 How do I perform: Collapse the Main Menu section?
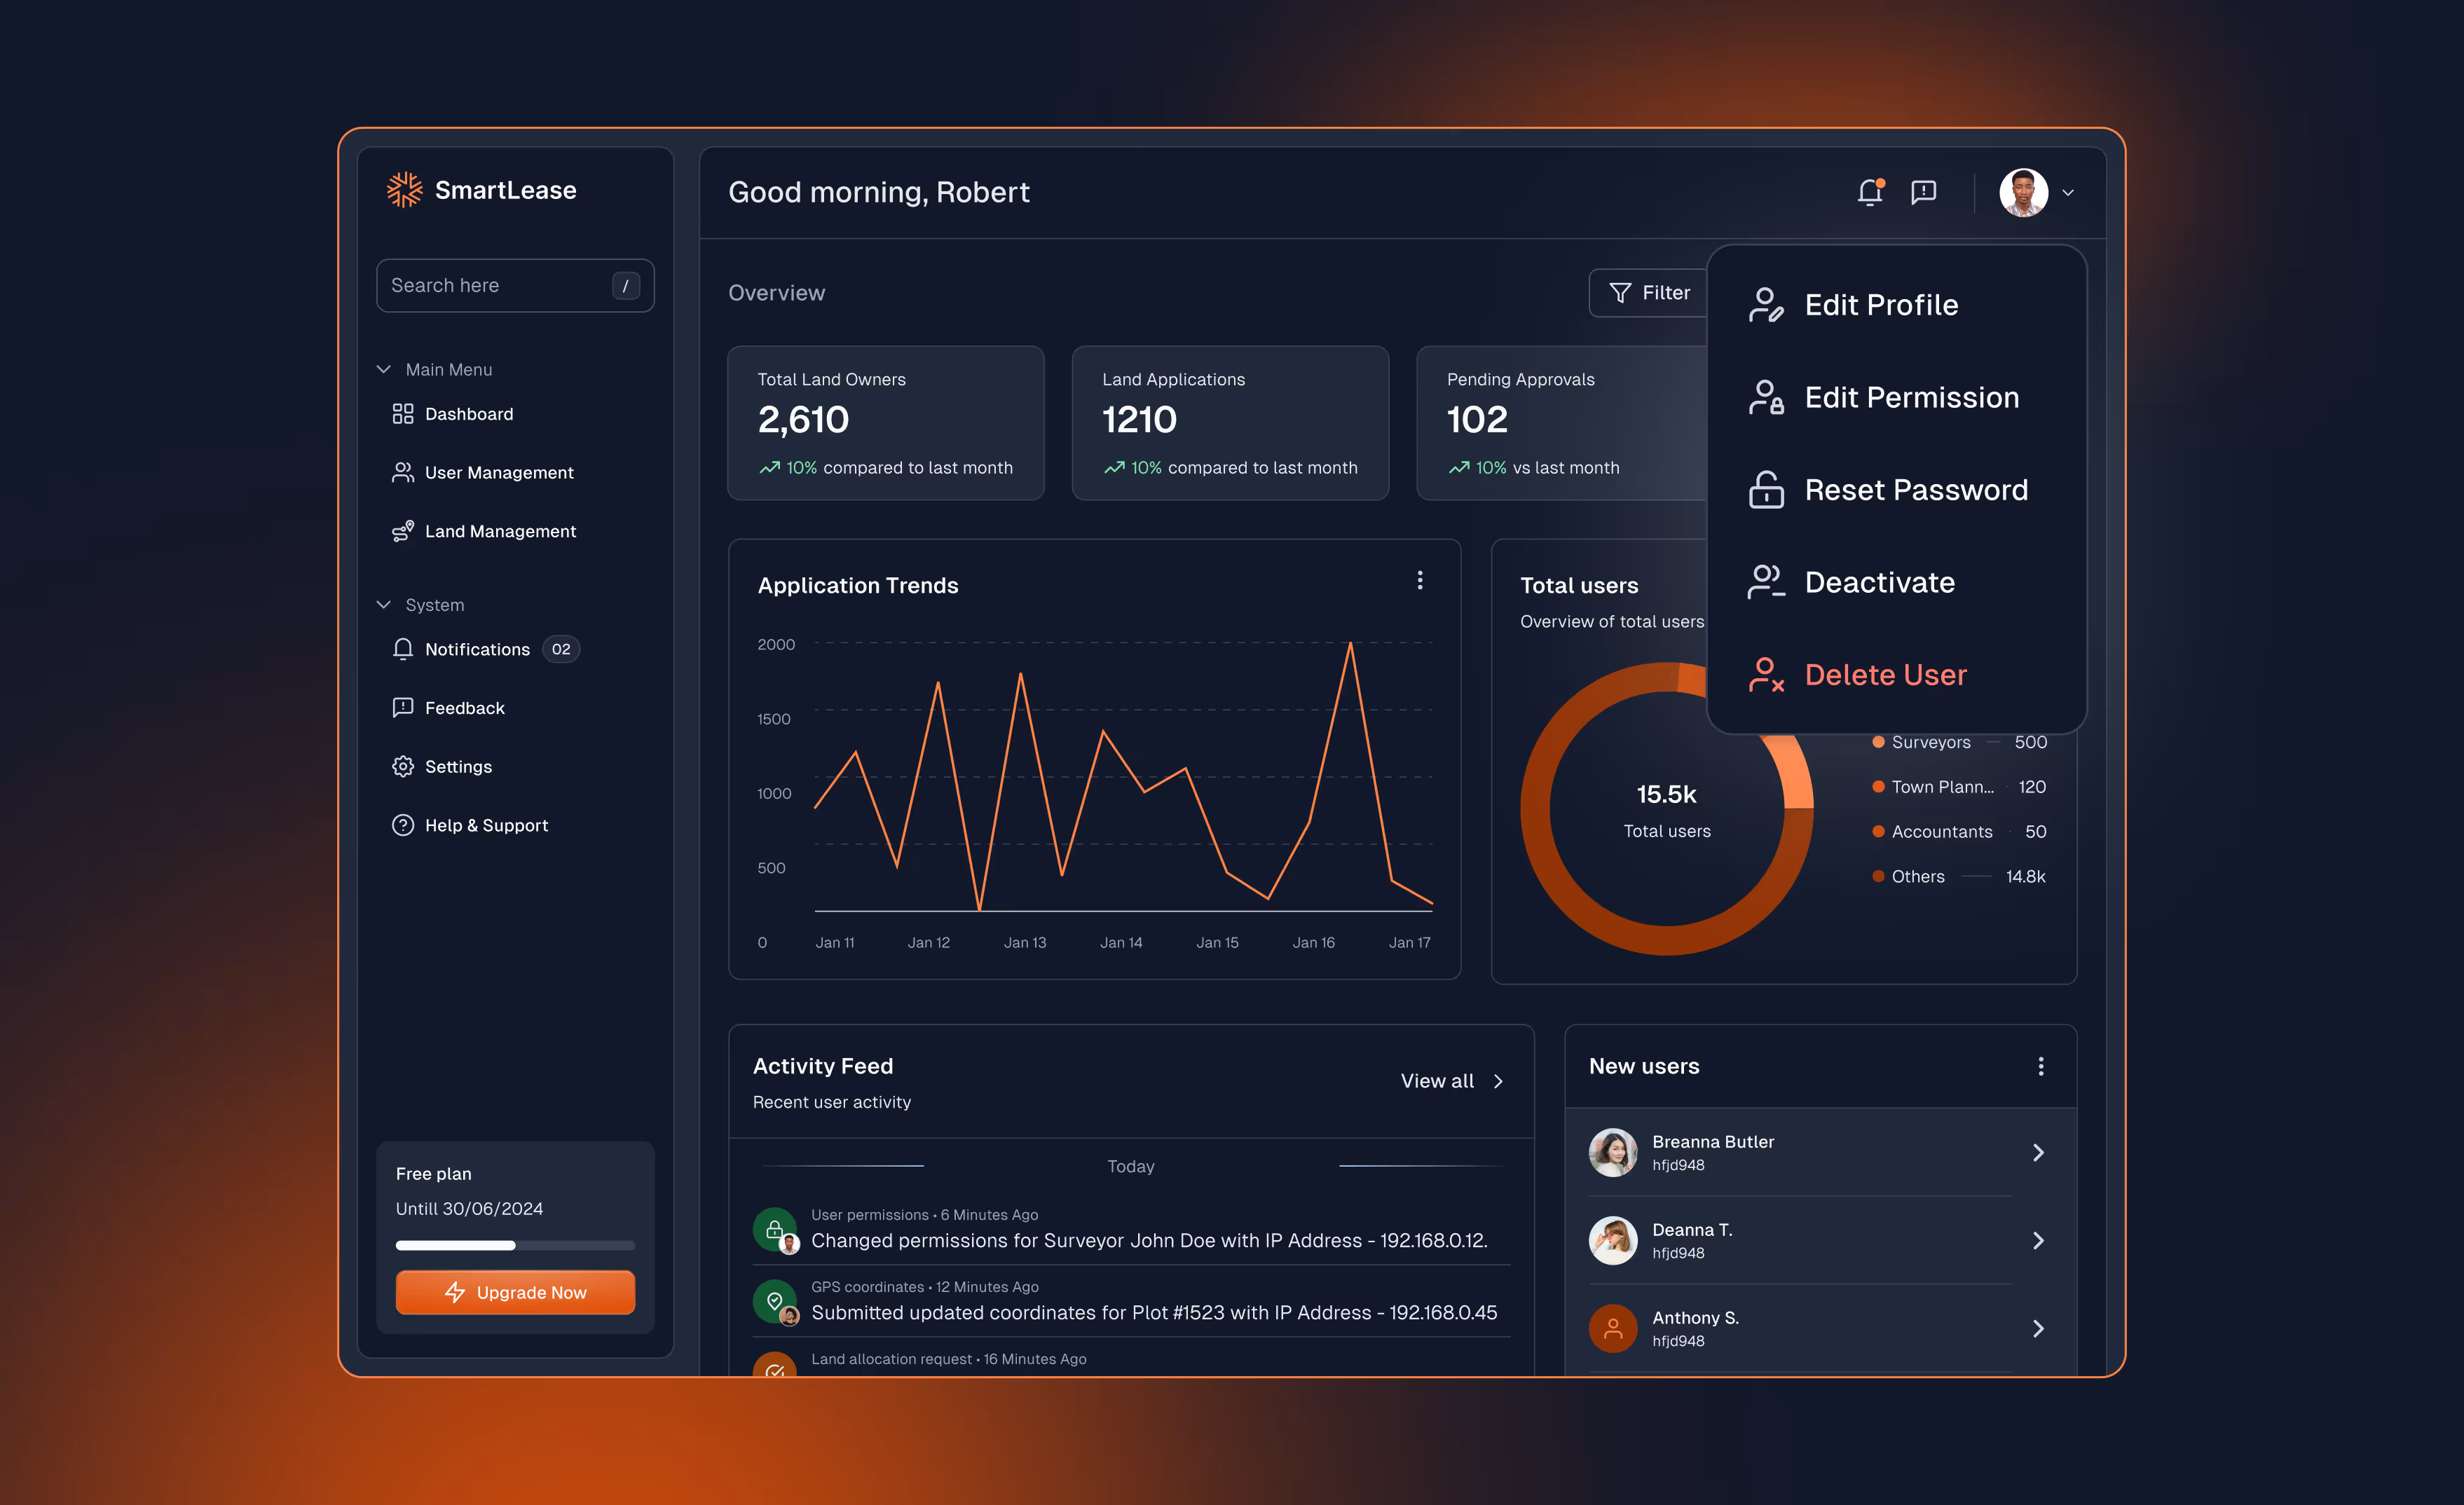pos(384,369)
